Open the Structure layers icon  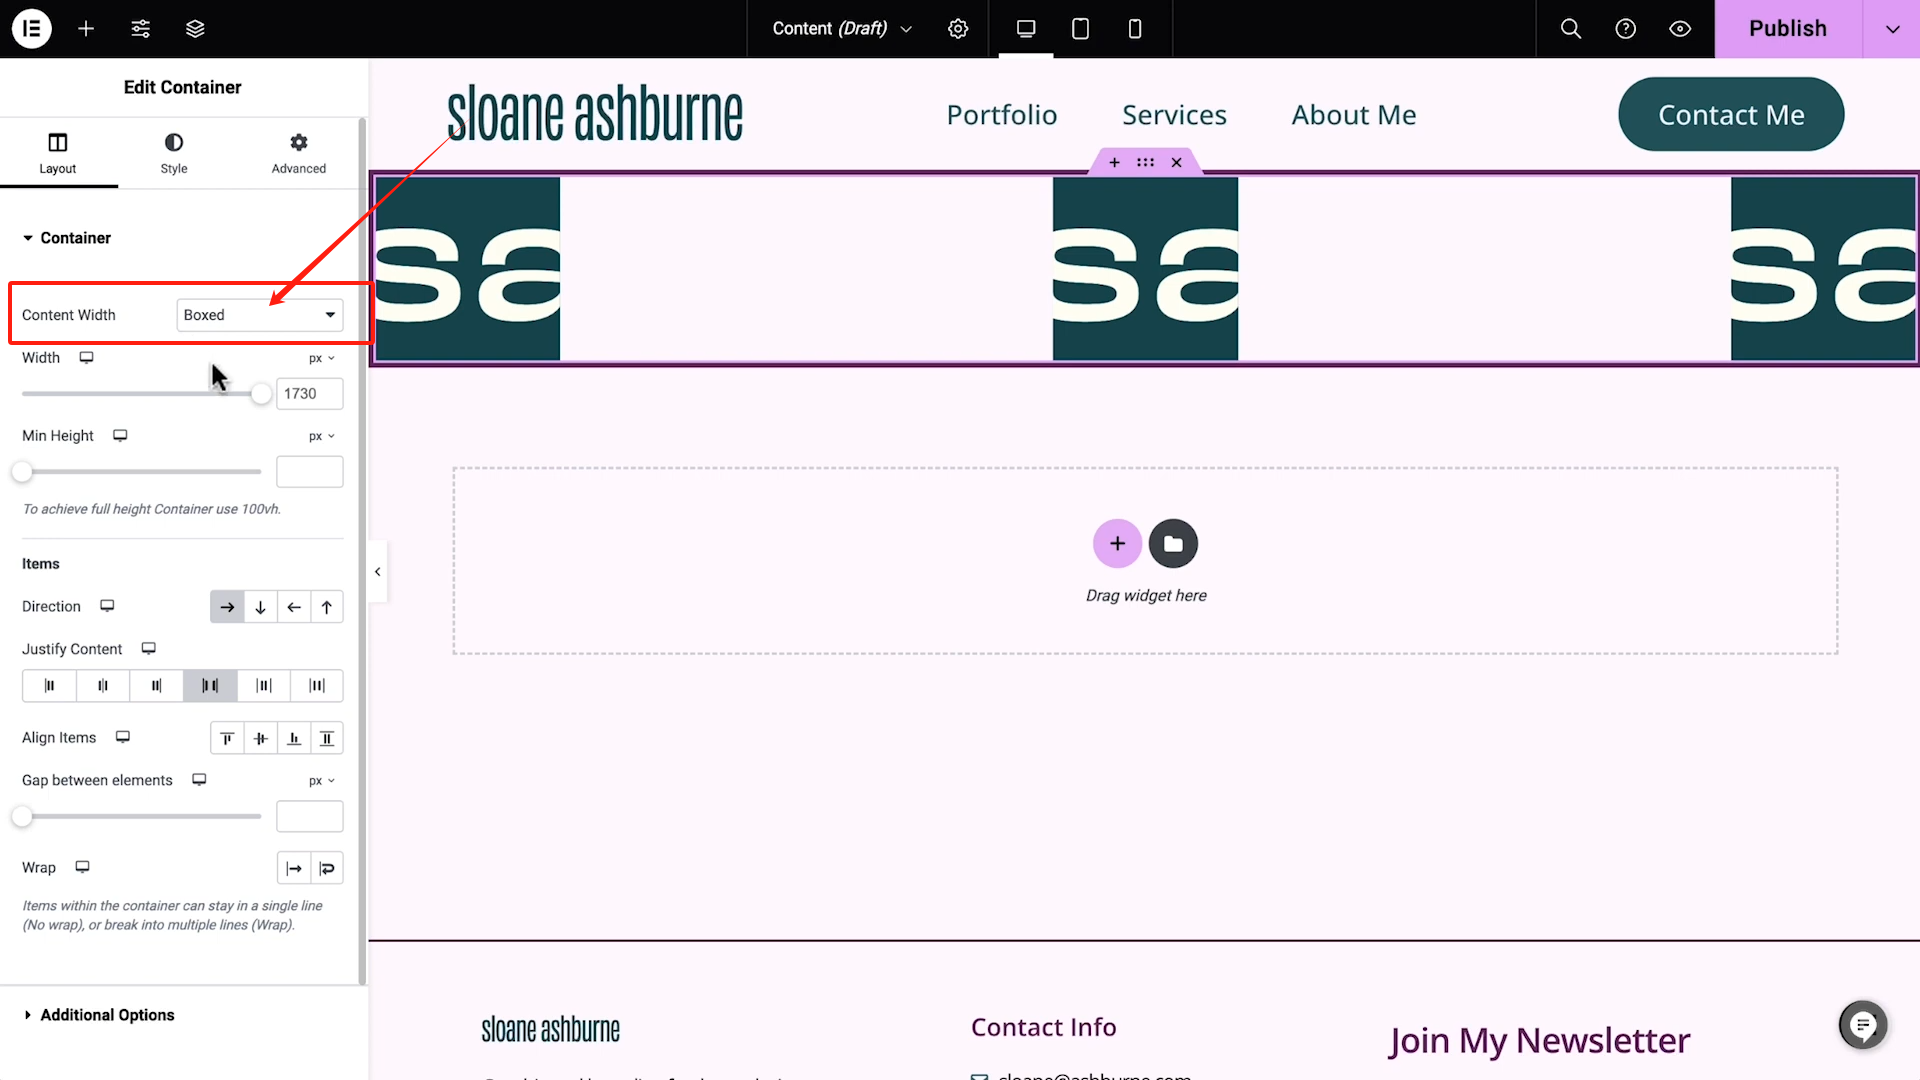pyautogui.click(x=195, y=28)
